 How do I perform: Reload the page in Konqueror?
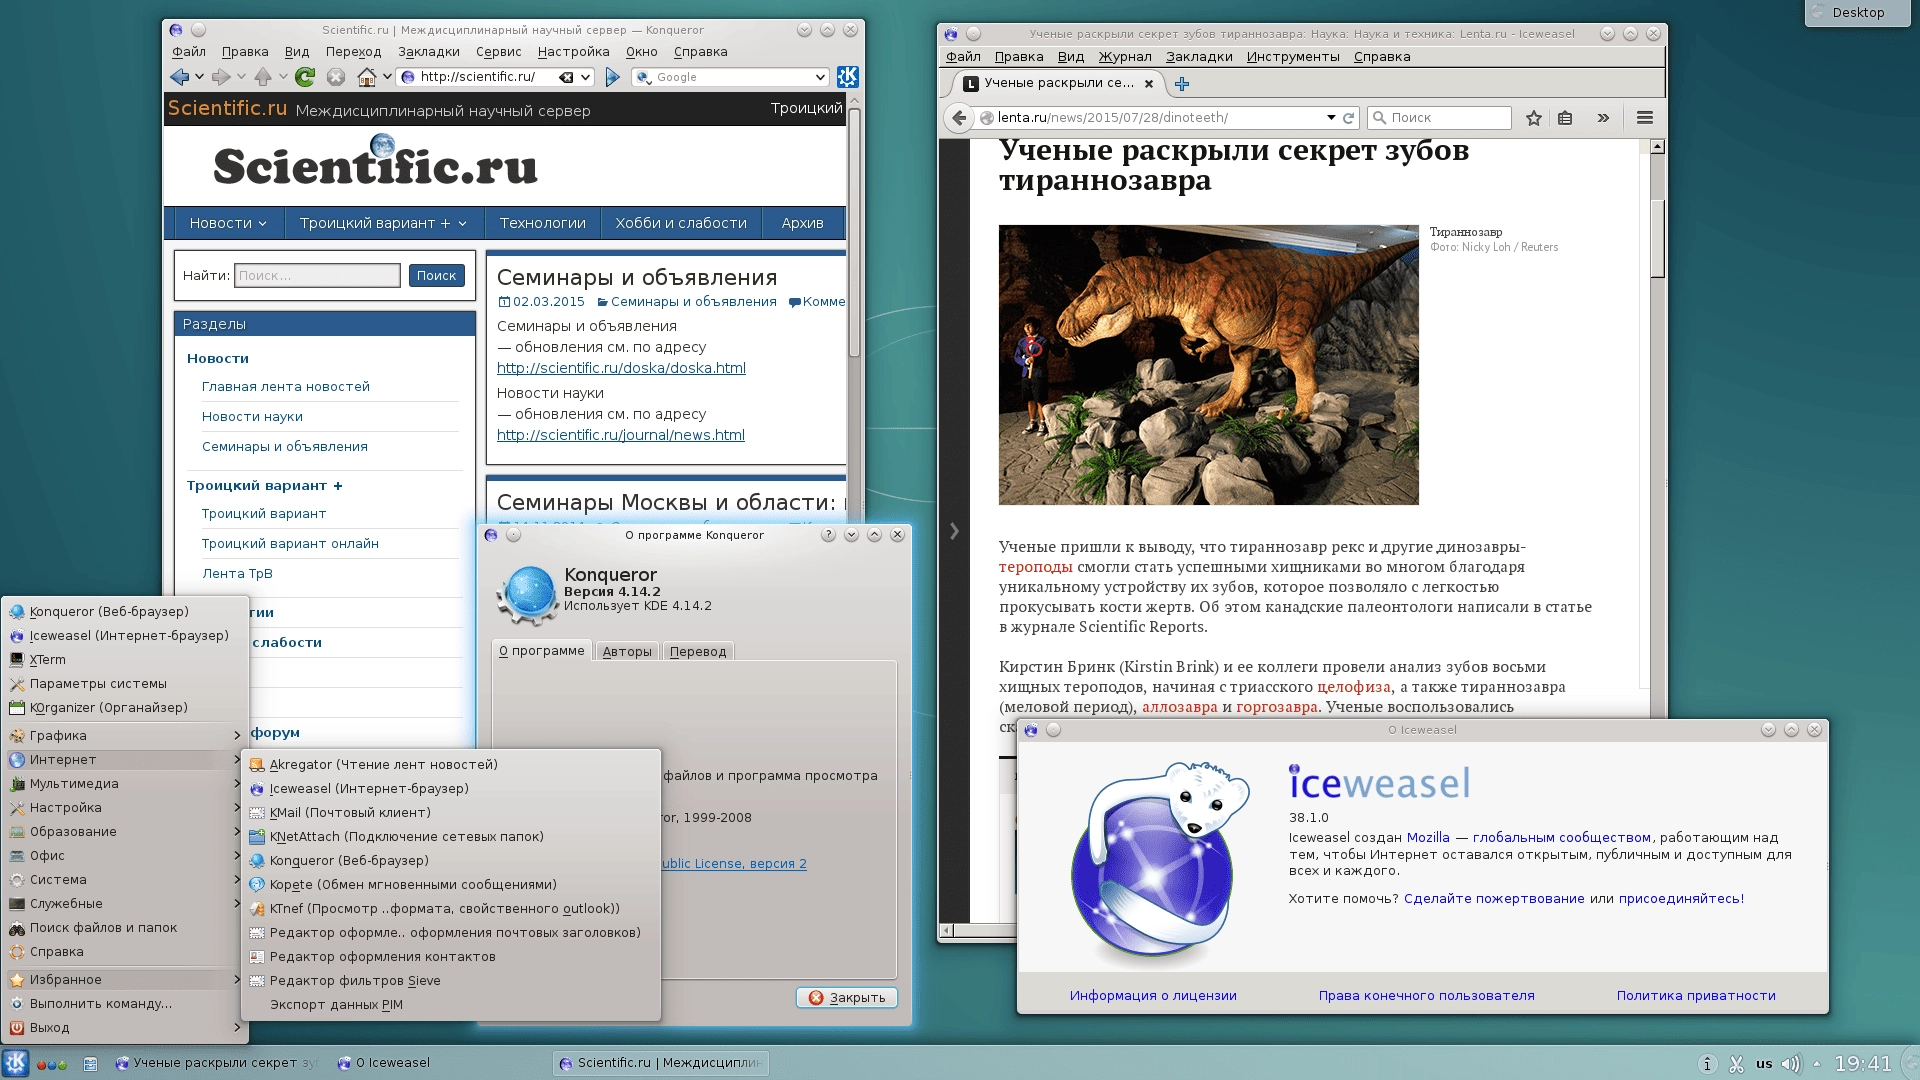coord(305,77)
